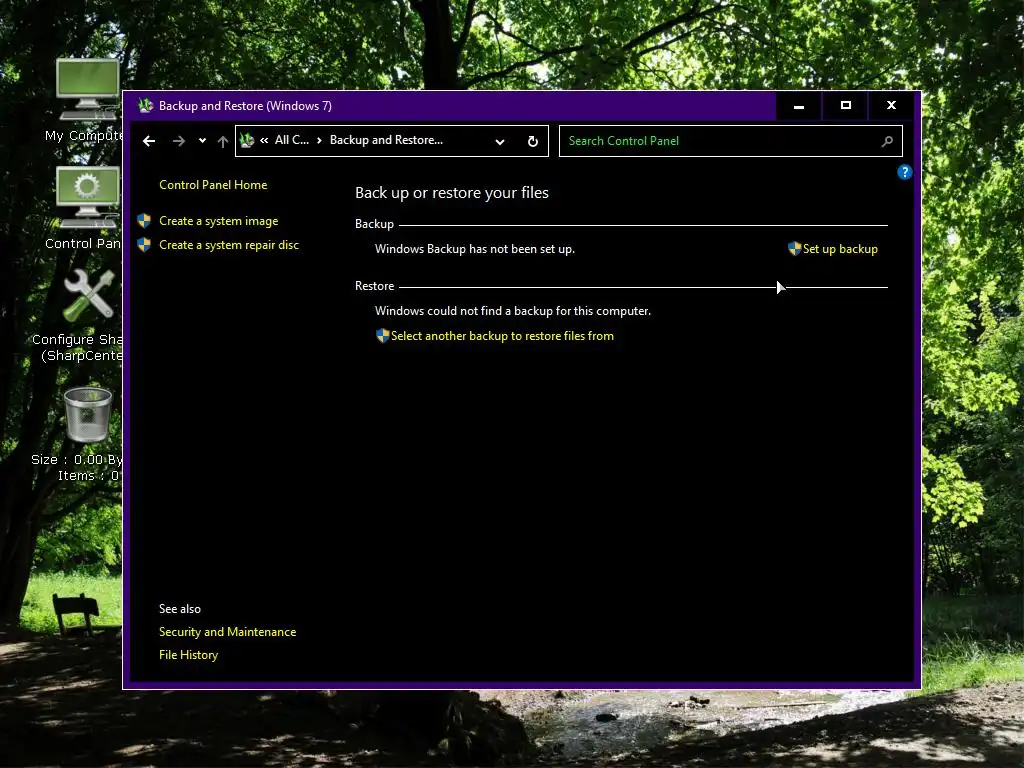The width and height of the screenshot is (1024, 768).
Task: Click shield icon next to Set up backup
Action: [794, 249]
